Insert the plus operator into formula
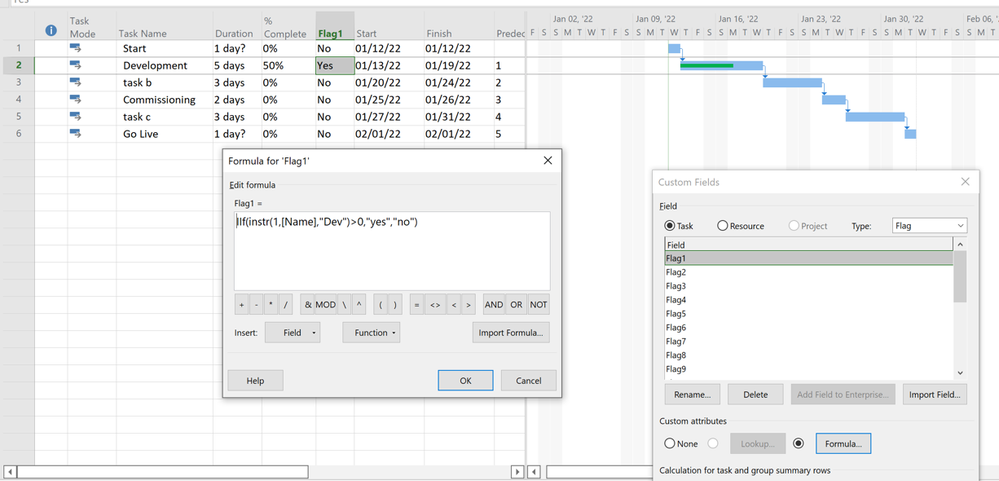This screenshot has height=481, width=999. tap(241, 305)
